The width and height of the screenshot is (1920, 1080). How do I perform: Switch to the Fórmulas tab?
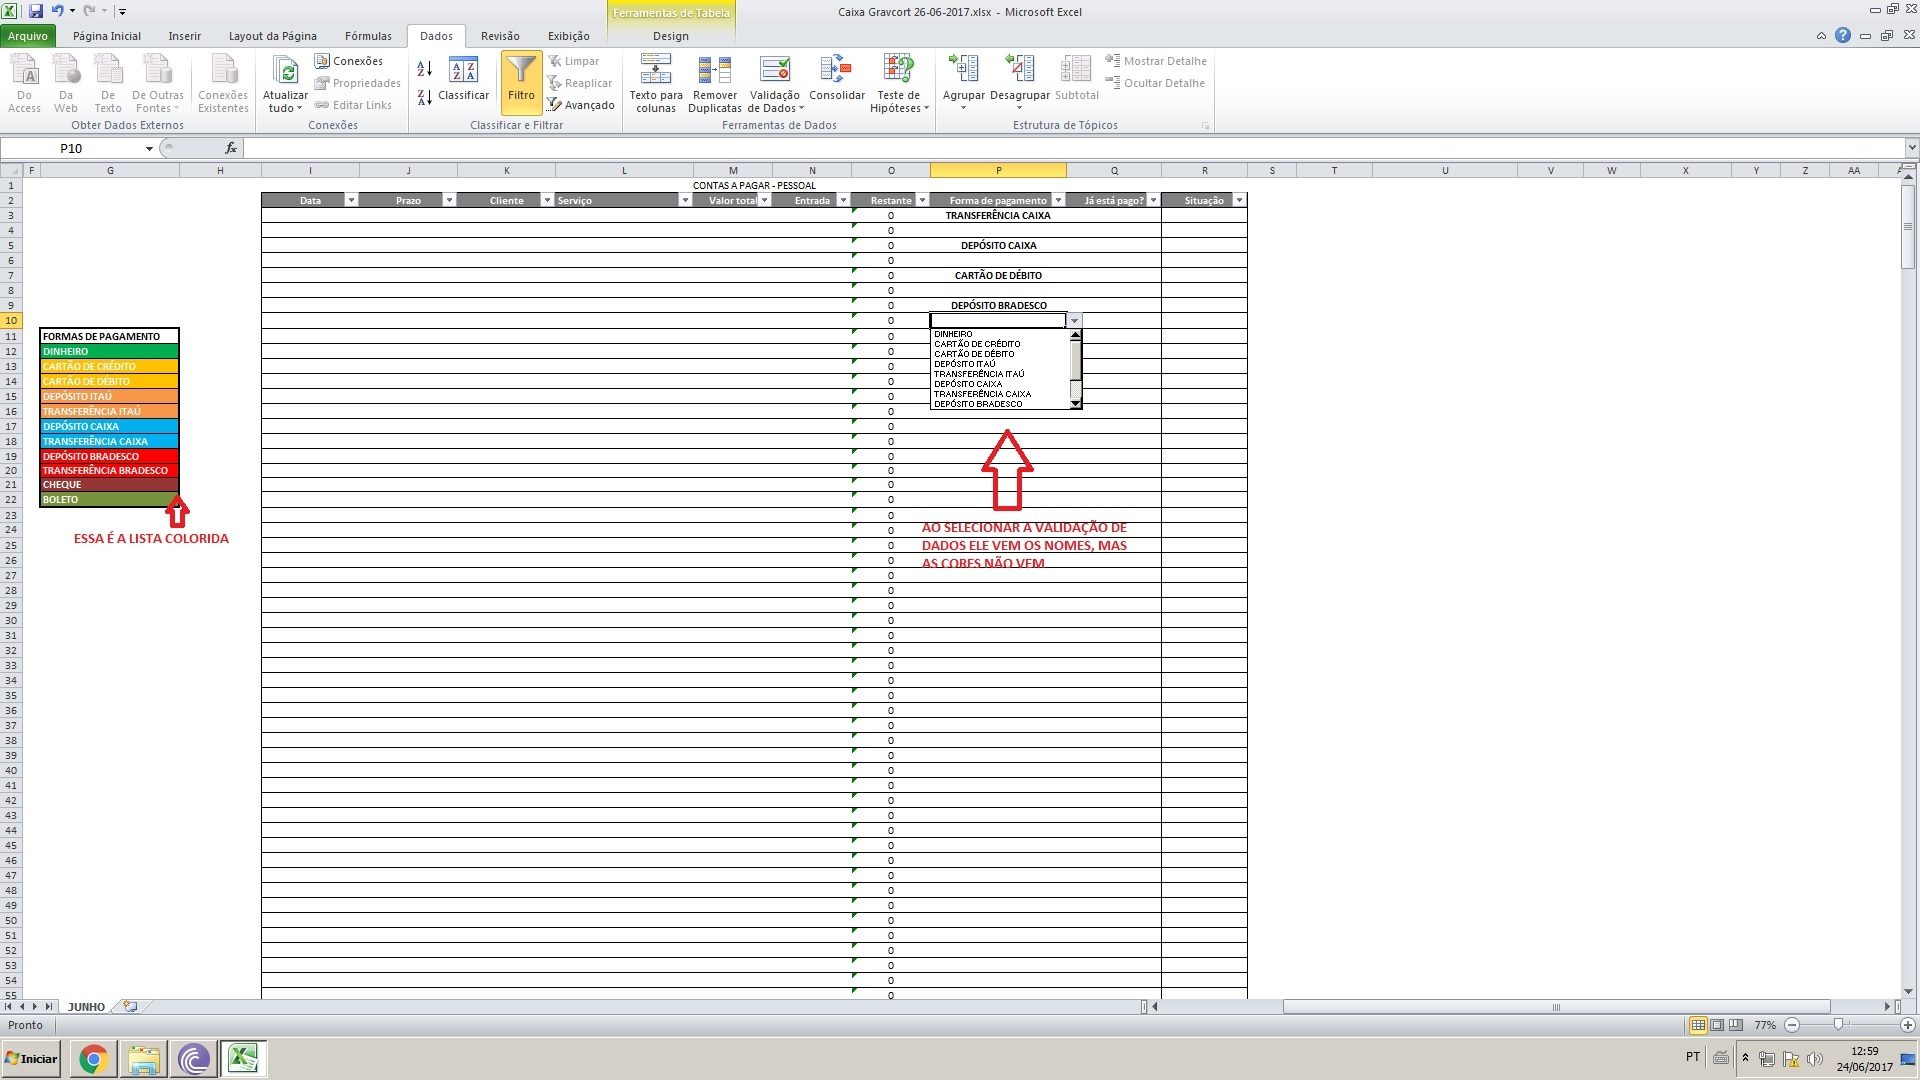368,36
